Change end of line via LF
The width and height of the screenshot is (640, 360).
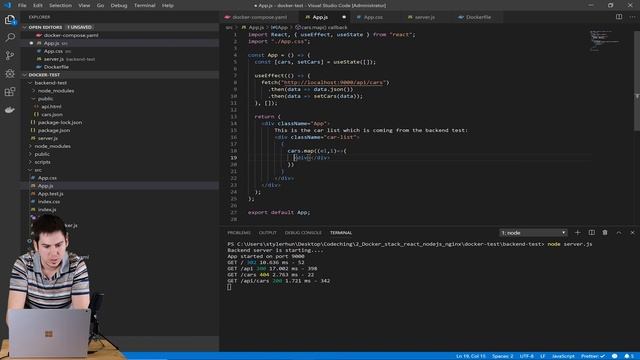[543, 356]
